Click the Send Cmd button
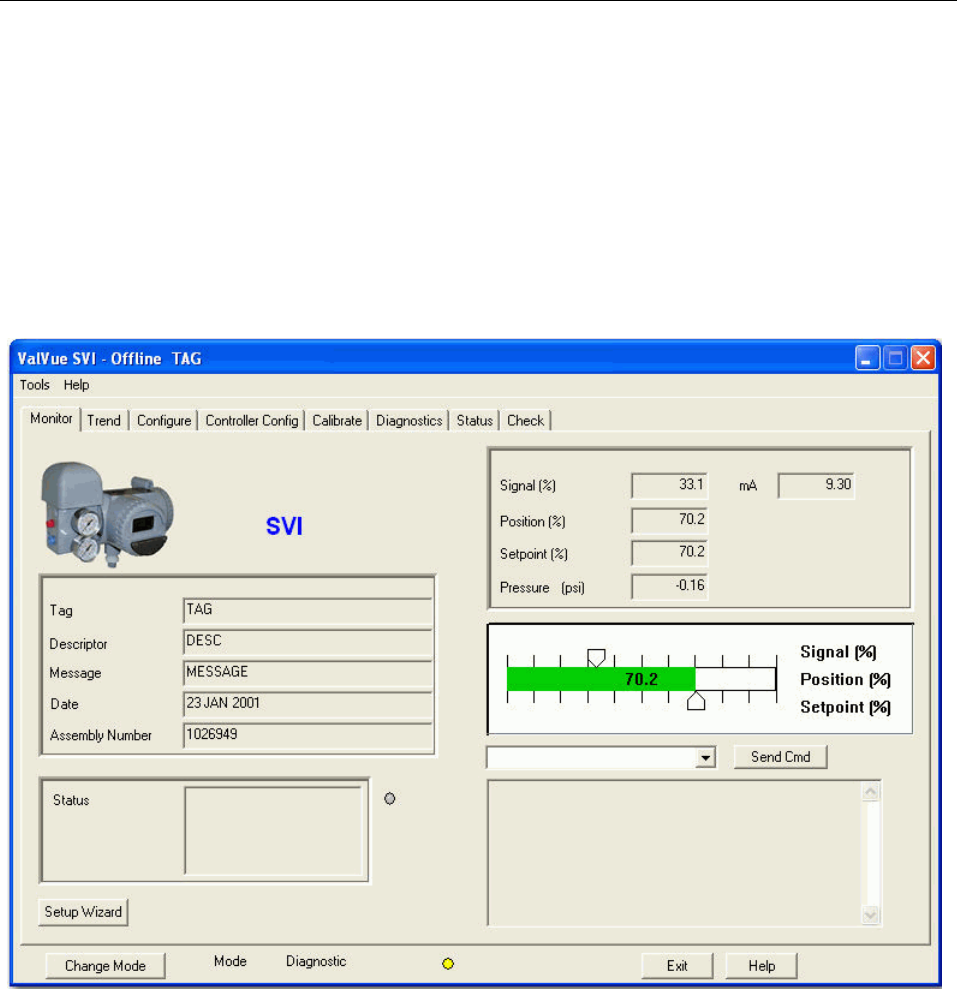957x989 pixels. 780,757
